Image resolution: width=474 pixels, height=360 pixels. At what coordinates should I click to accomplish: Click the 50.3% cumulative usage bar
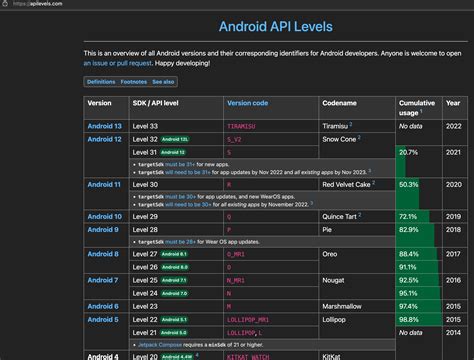click(407, 194)
